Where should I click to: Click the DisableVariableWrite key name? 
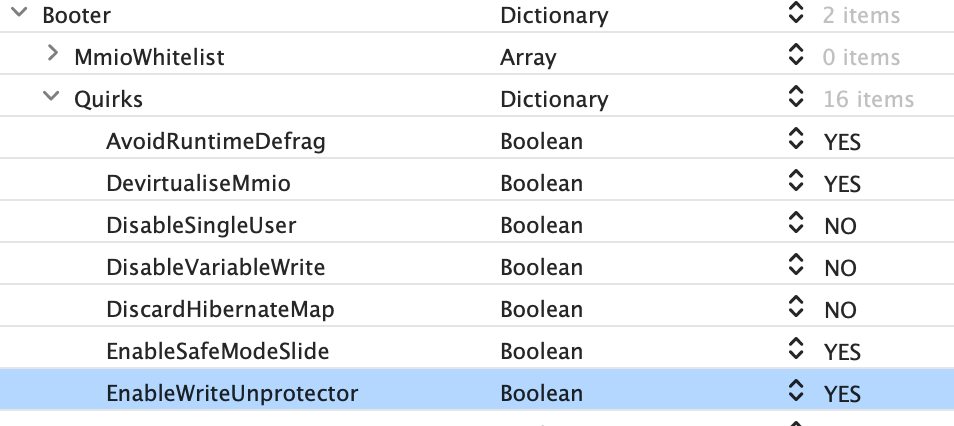click(215, 267)
